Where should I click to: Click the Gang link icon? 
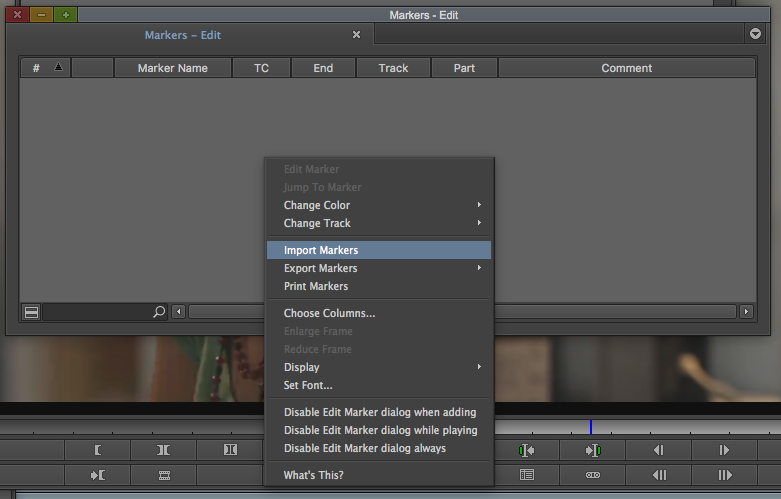click(x=593, y=474)
